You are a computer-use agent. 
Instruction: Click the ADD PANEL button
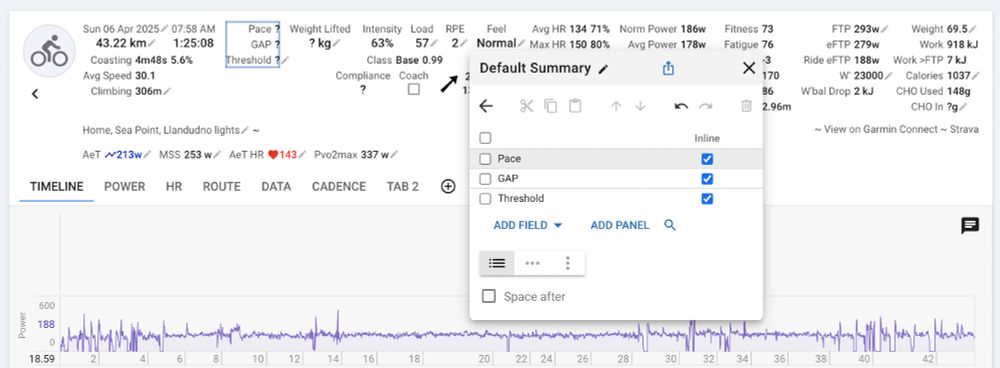click(620, 225)
